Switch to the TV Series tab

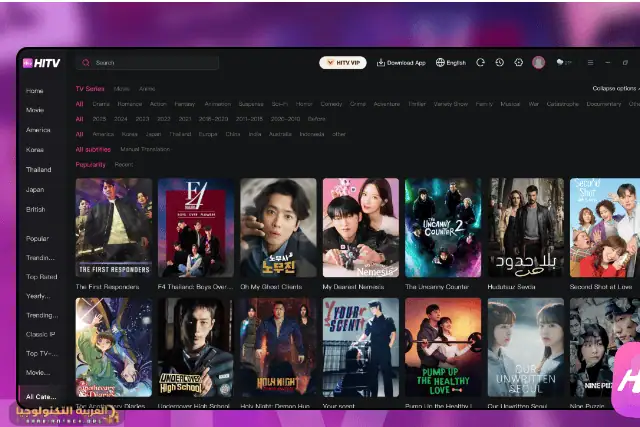click(90, 89)
